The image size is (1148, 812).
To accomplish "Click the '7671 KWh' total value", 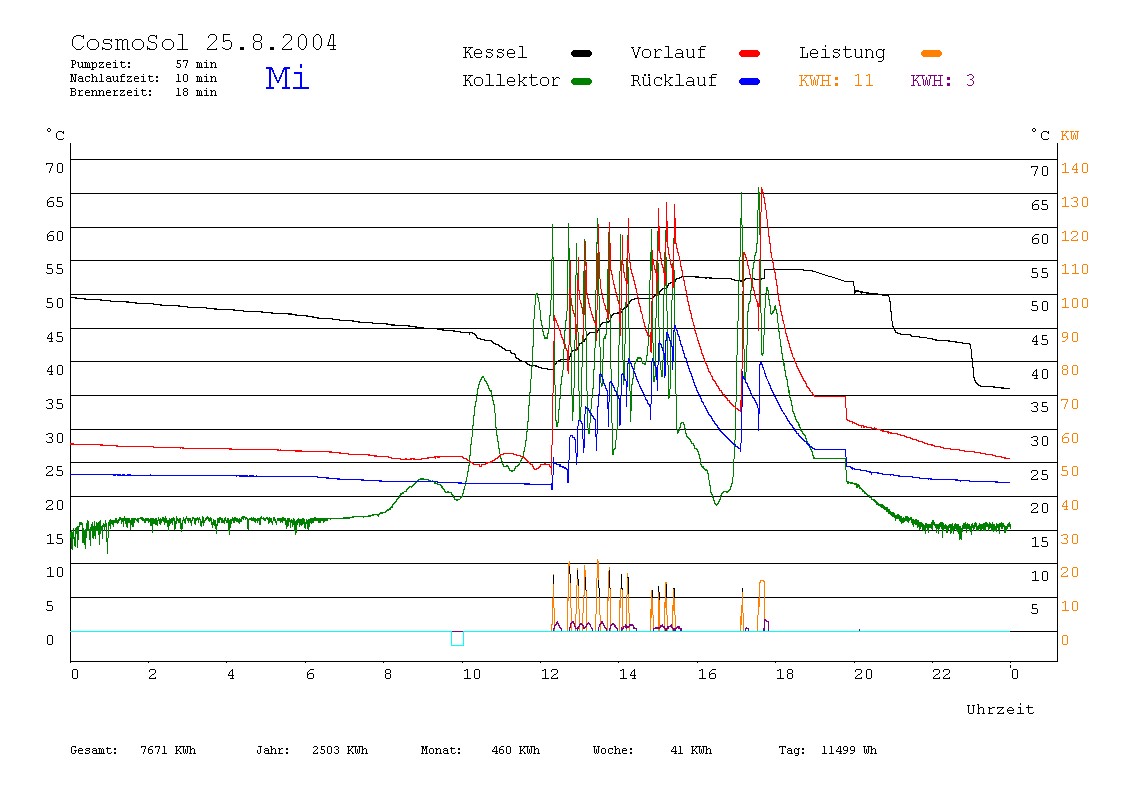I will (x=168, y=750).
